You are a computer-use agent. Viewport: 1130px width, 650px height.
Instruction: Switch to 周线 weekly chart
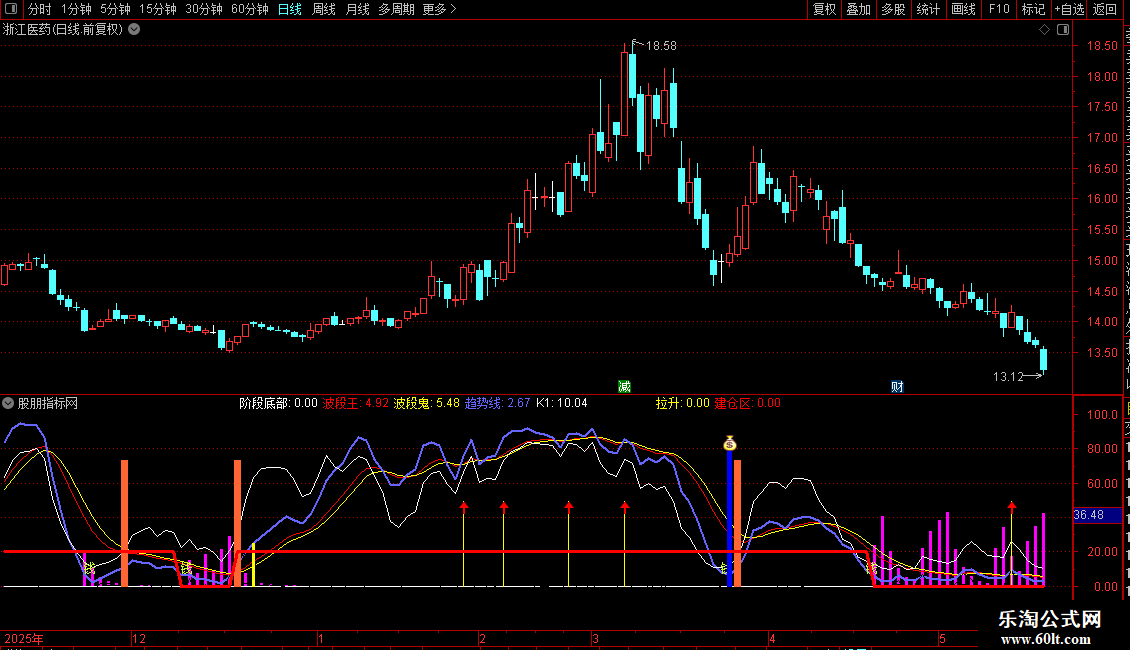324,9
